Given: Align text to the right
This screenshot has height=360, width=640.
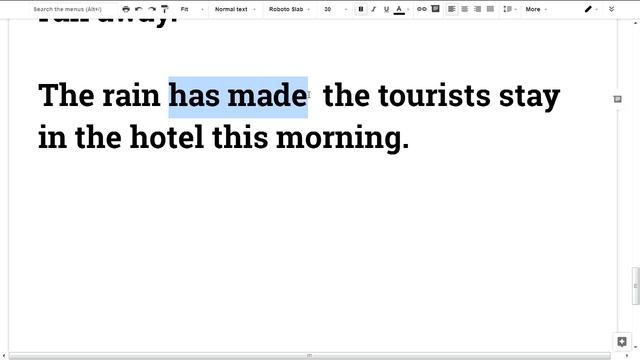Looking at the screenshot, I should (477, 9).
